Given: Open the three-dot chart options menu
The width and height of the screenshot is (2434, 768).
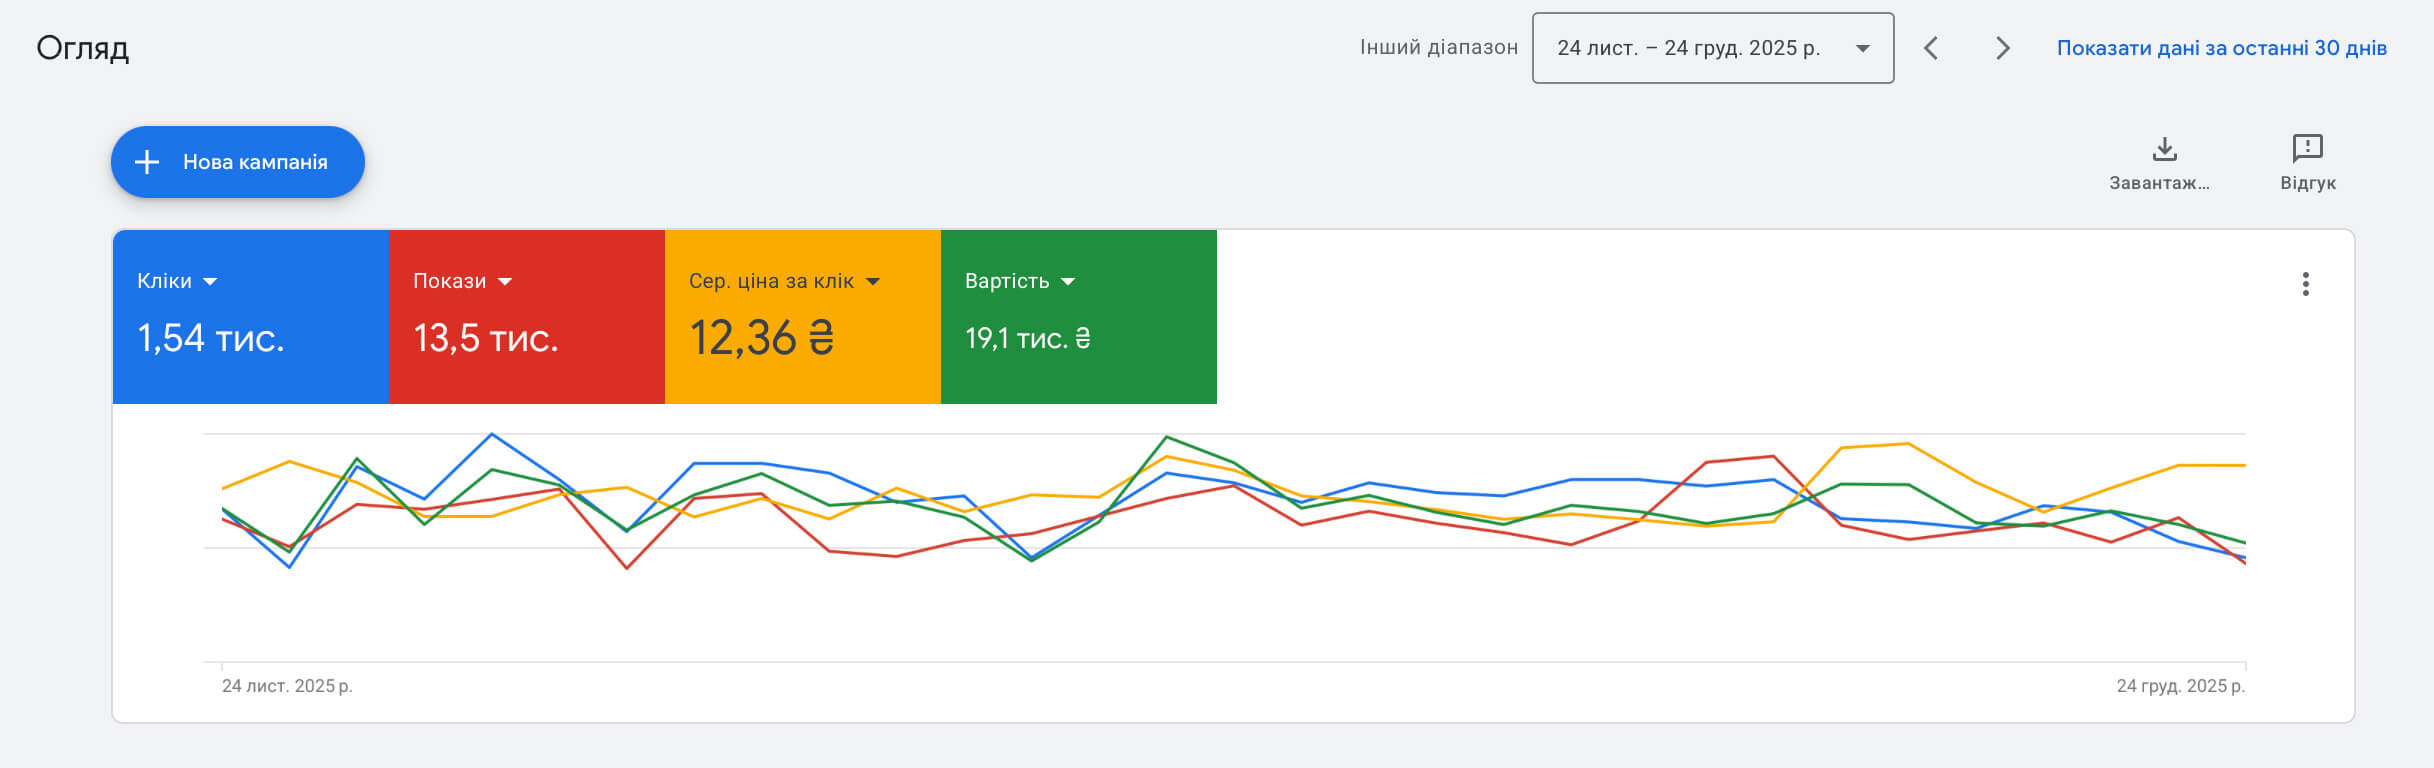Looking at the screenshot, I should pyautogui.click(x=2305, y=284).
